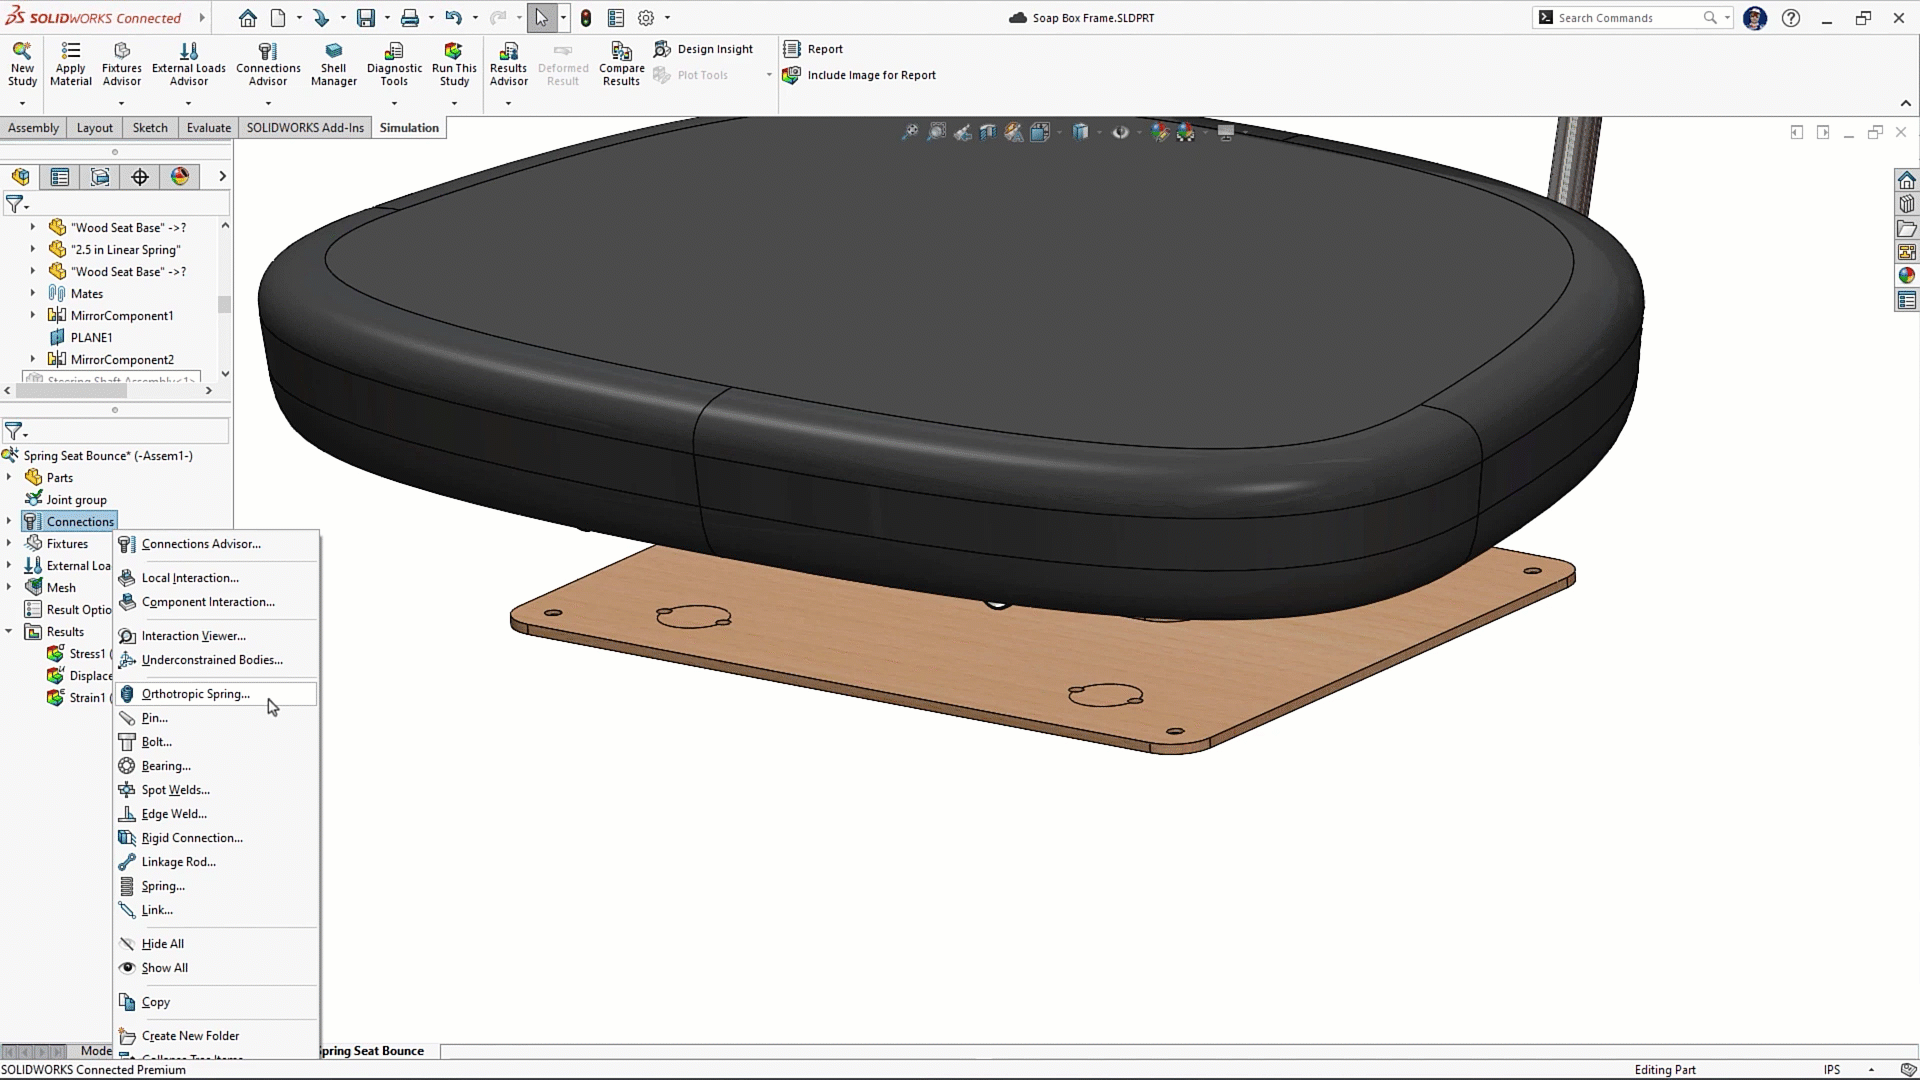Collapse the ribbon with chevron

[1905, 103]
